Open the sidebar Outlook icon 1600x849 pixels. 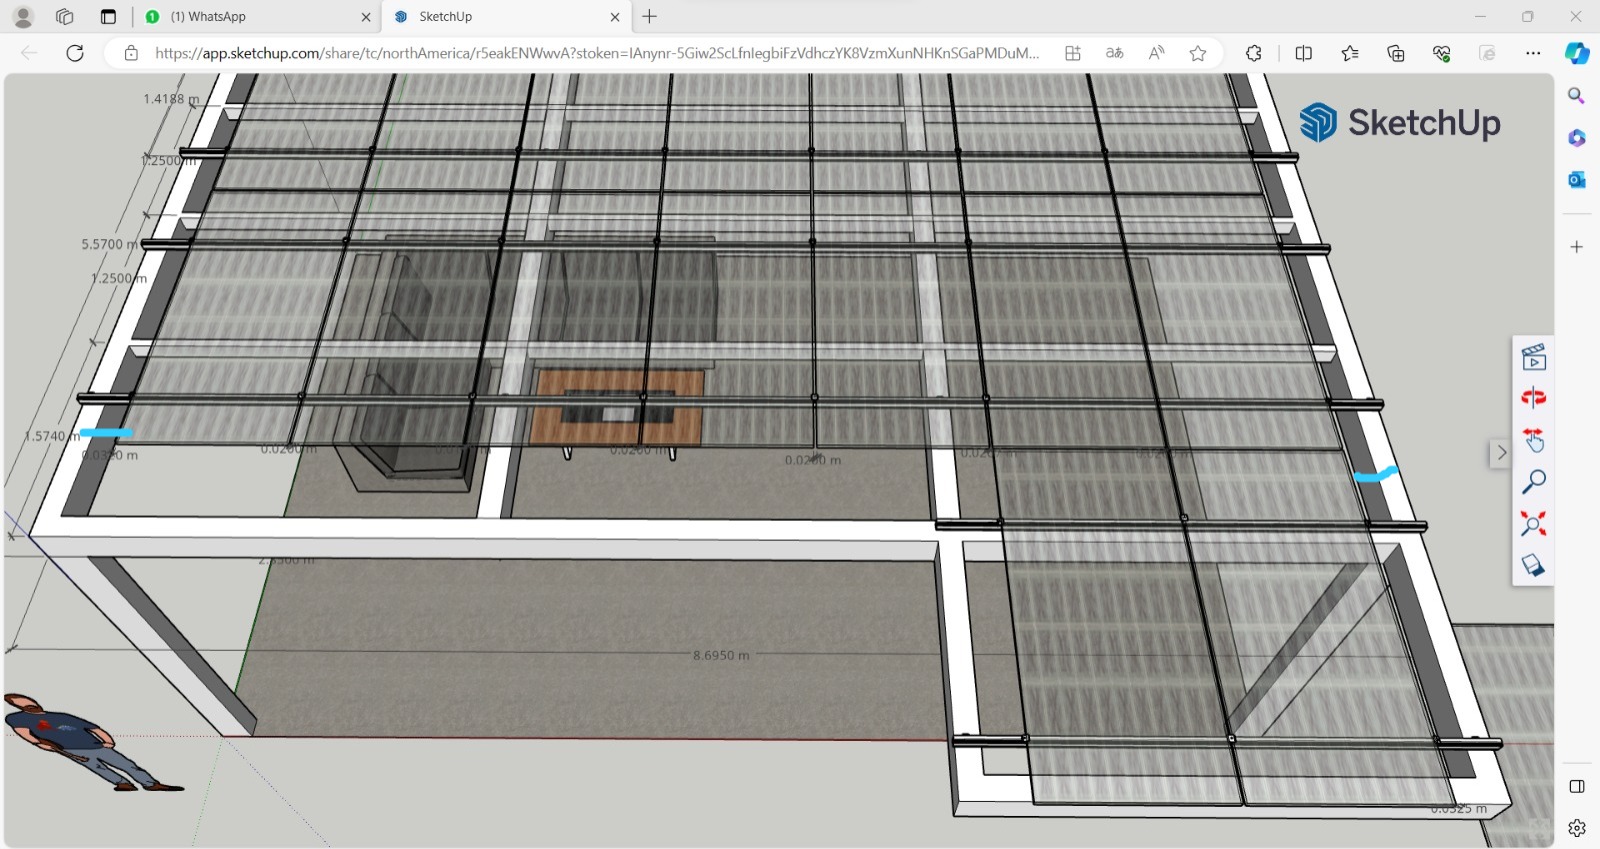(1577, 180)
